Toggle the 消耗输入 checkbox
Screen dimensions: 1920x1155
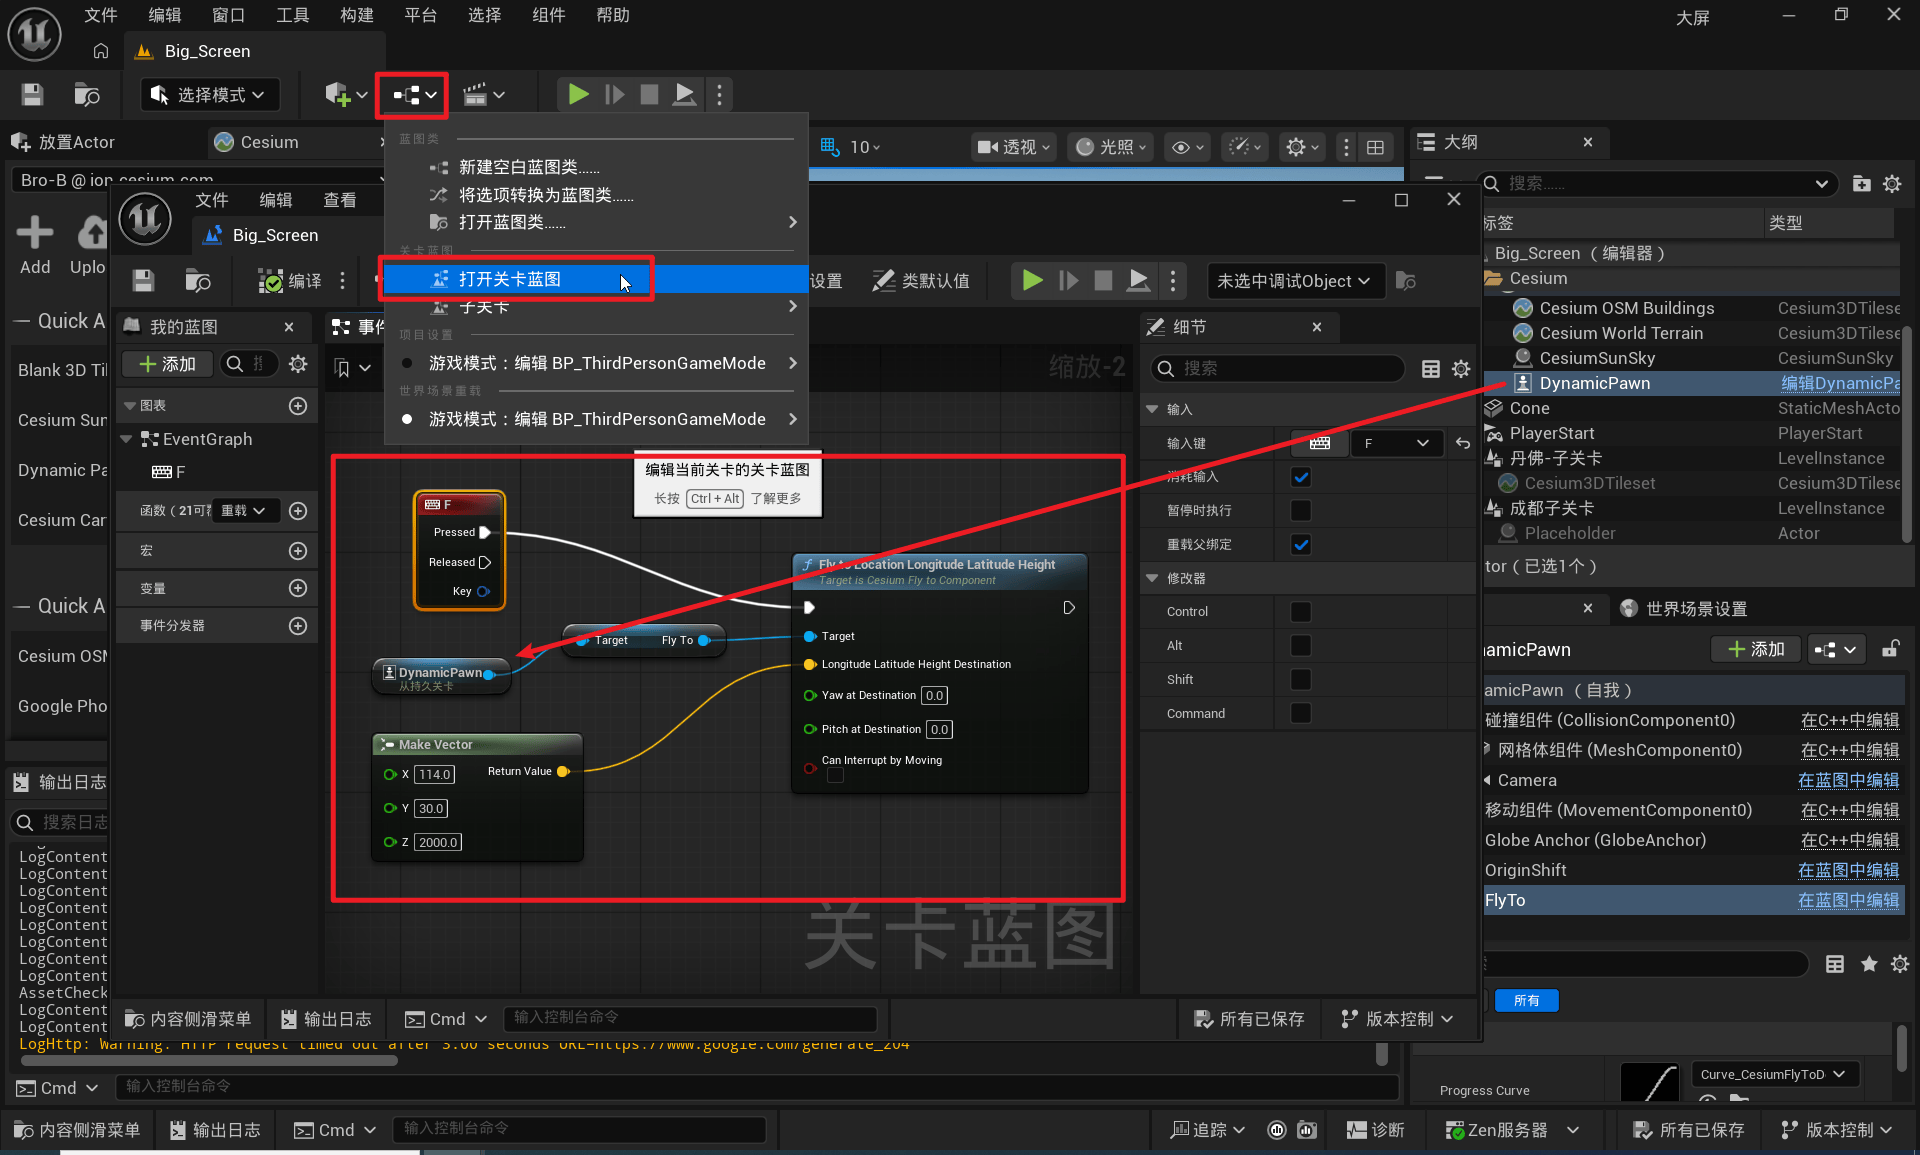tap(1301, 477)
